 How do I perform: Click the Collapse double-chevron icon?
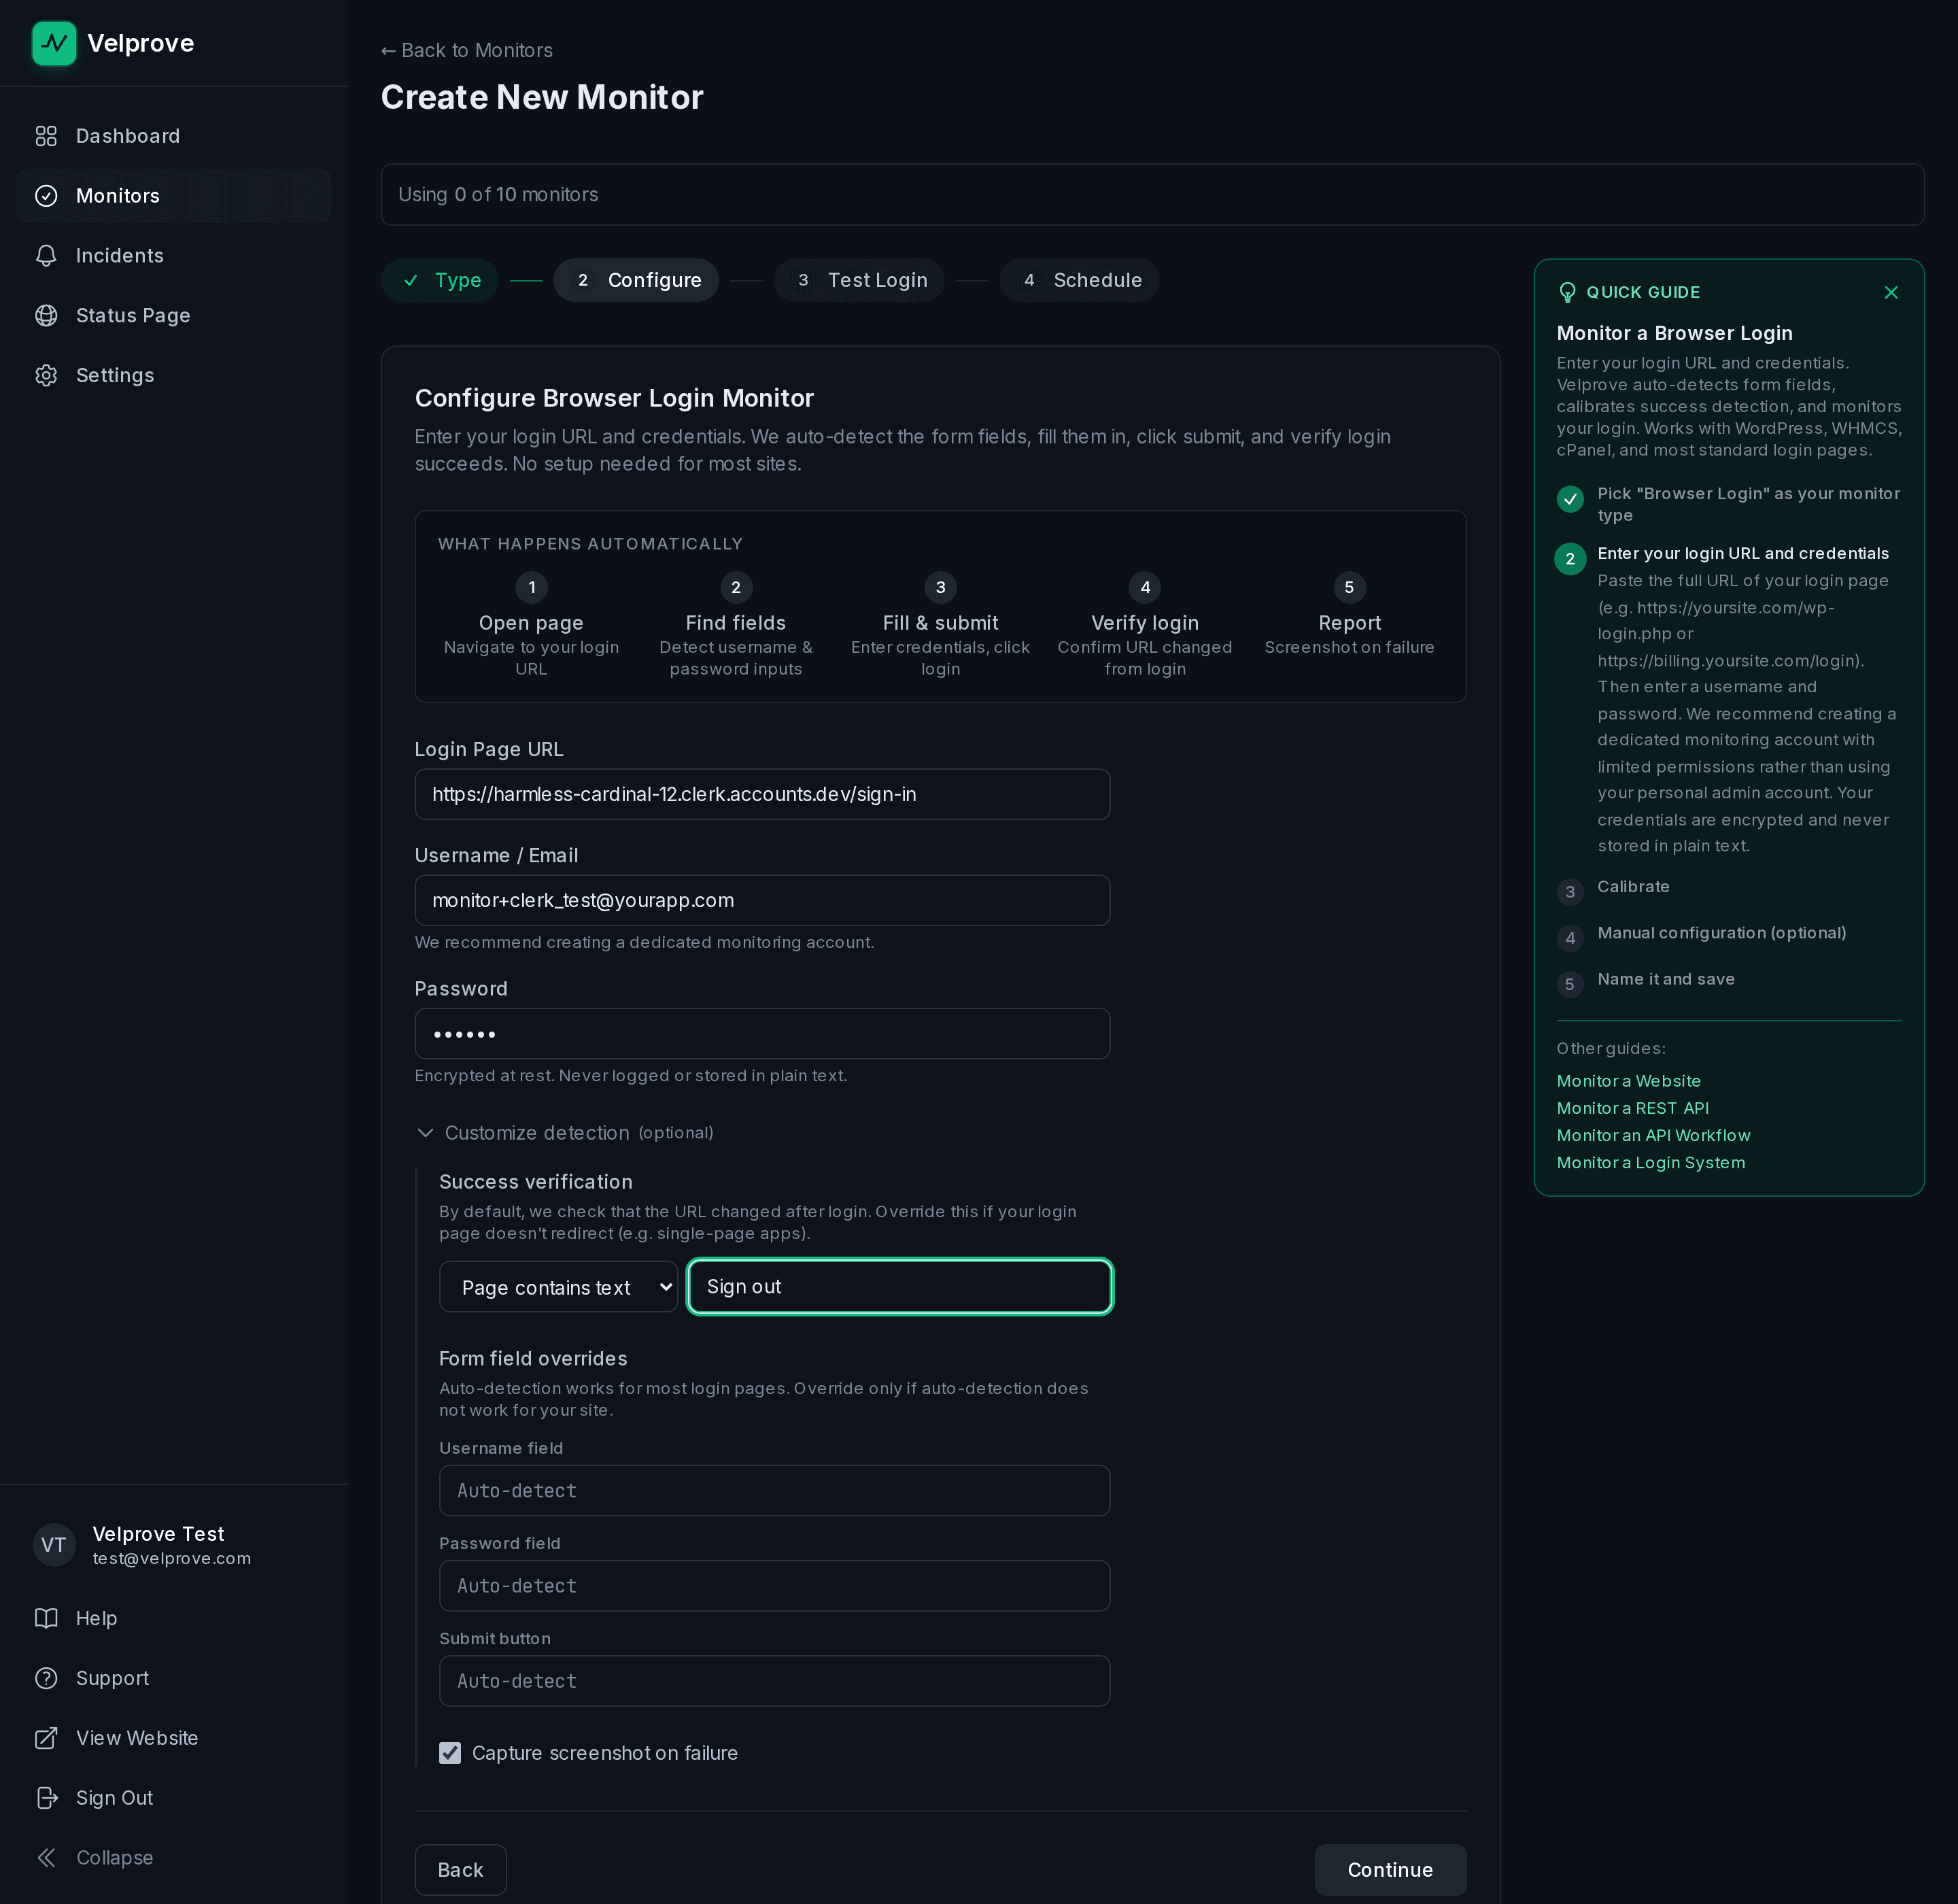pos(46,1858)
